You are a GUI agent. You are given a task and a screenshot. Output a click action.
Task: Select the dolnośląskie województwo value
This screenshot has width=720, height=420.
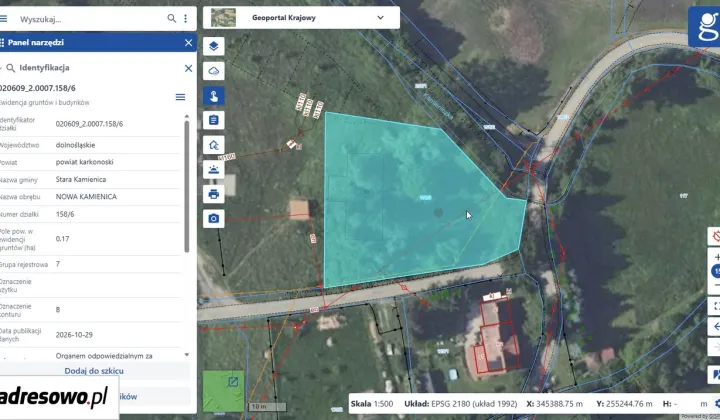pos(75,145)
